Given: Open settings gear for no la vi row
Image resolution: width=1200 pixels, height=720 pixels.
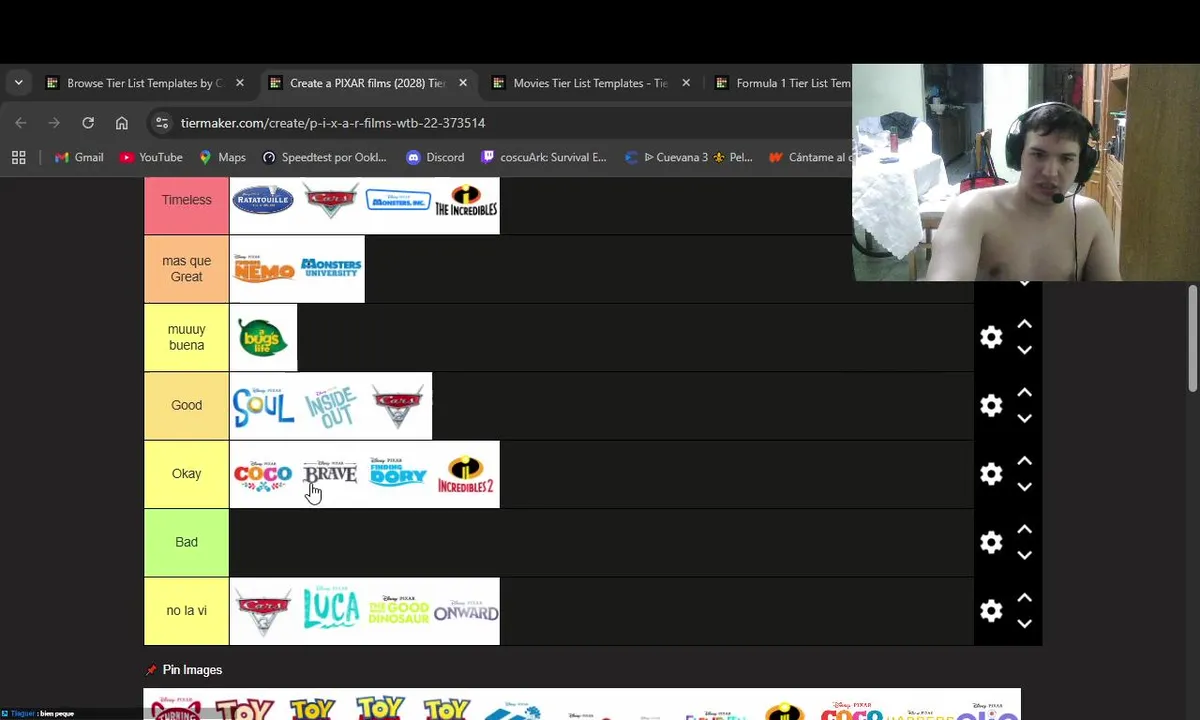Looking at the screenshot, I should (991, 611).
